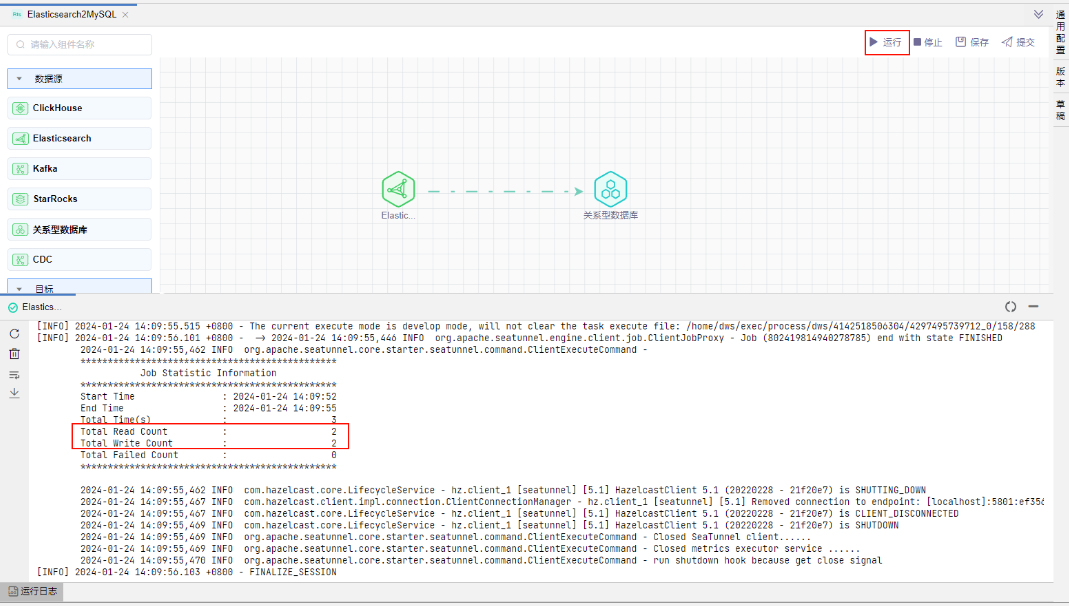
Task: Collapse the 目标 section
Action: pyautogui.click(x=80, y=288)
